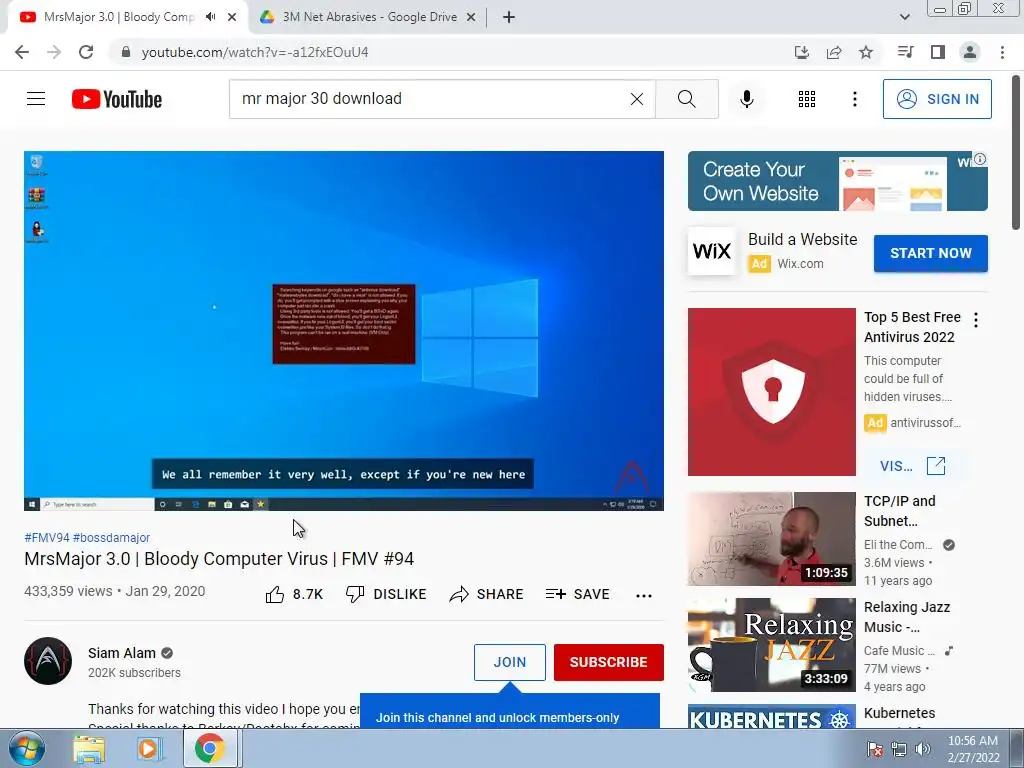This screenshot has height=768, width=1024.
Task: Open the YouTube apps grid
Action: [x=807, y=99]
